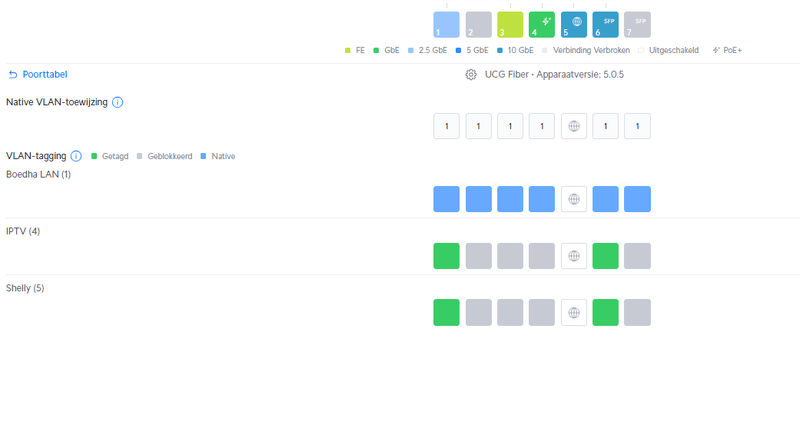Open native VLAN box for port 6

(606, 126)
